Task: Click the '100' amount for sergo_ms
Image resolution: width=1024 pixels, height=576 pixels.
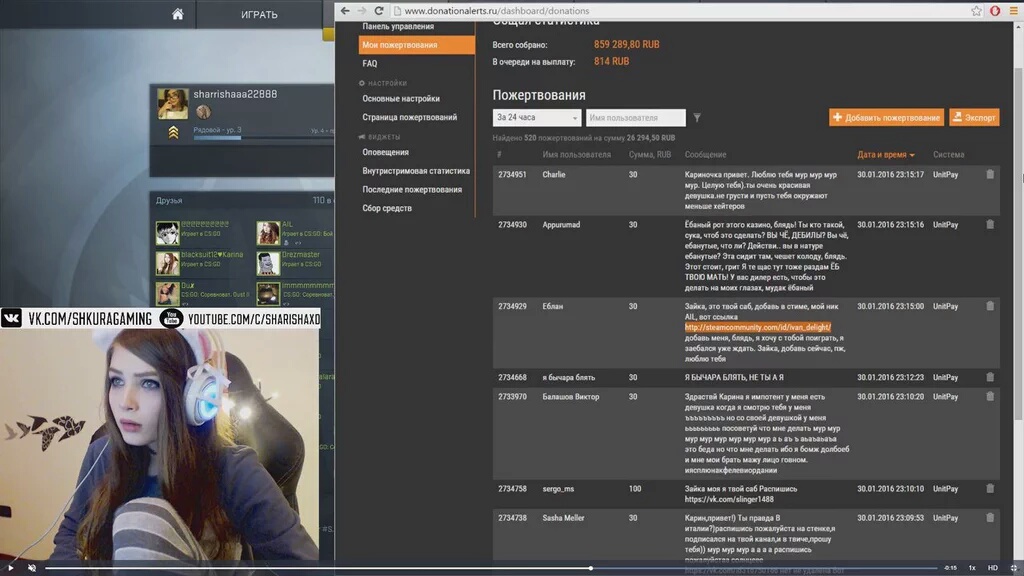Action: 635,489
